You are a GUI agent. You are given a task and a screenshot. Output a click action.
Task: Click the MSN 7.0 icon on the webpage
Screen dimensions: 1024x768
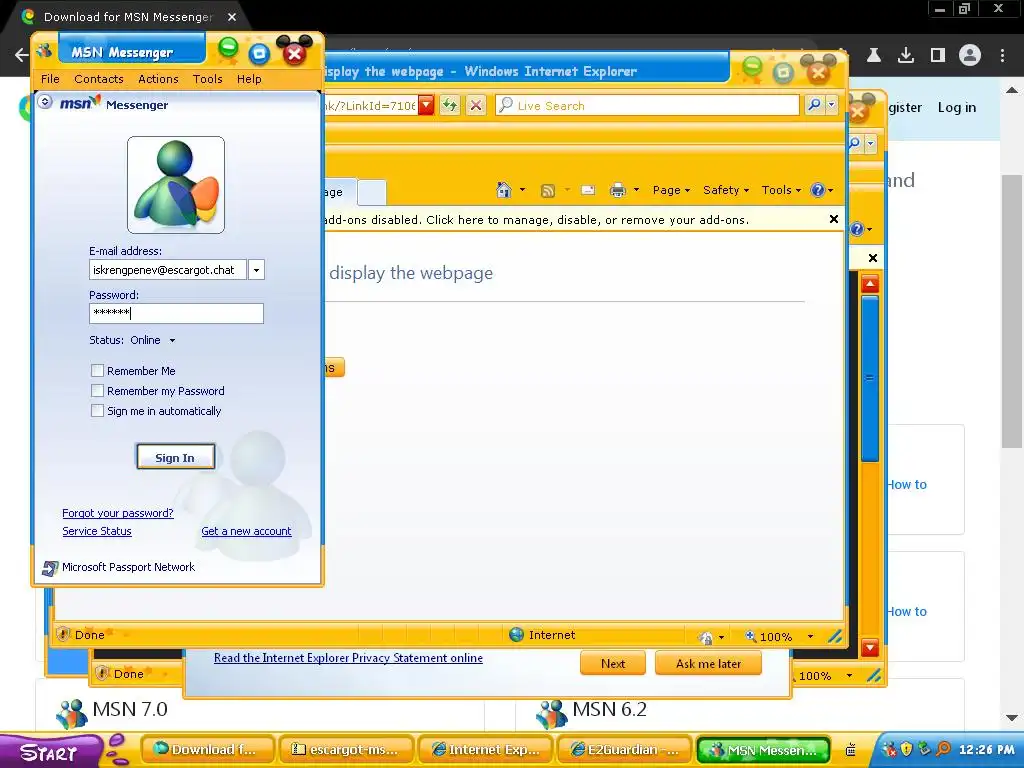[x=71, y=713]
